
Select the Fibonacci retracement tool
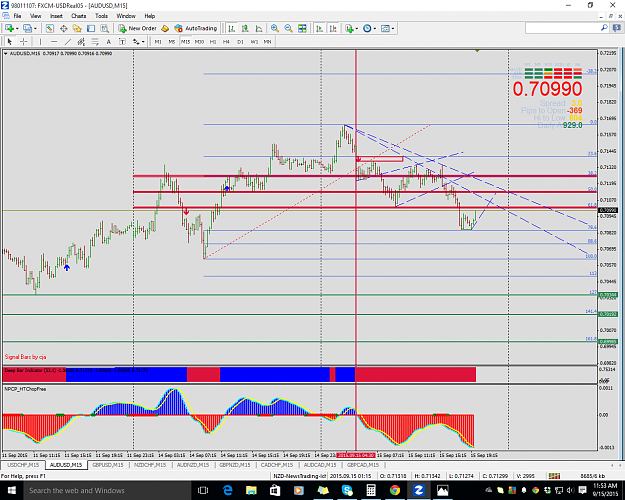(95, 41)
